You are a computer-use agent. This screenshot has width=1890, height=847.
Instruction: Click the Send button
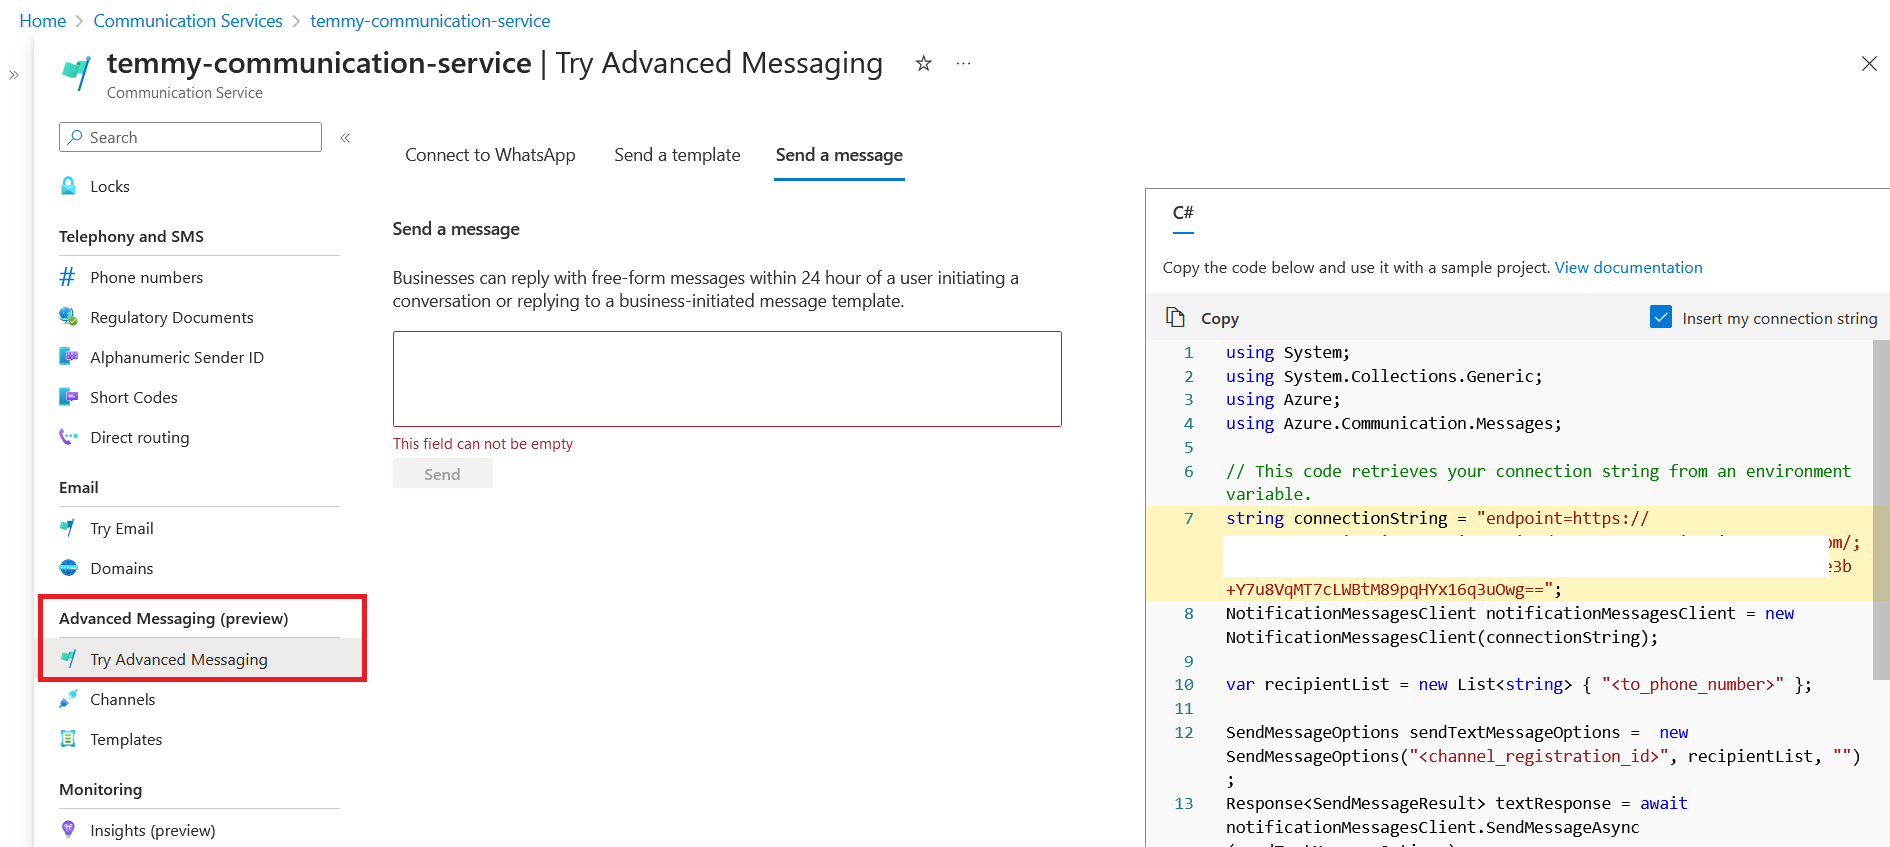pos(442,474)
